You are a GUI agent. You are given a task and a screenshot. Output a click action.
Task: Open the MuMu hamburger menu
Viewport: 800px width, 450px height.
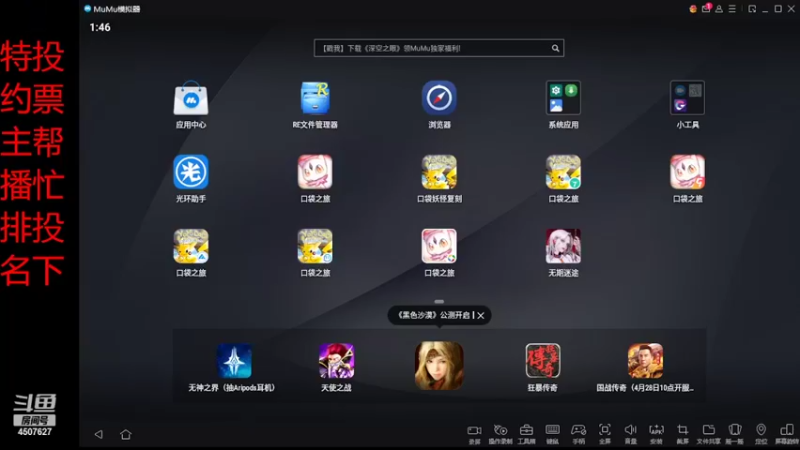click(732, 9)
